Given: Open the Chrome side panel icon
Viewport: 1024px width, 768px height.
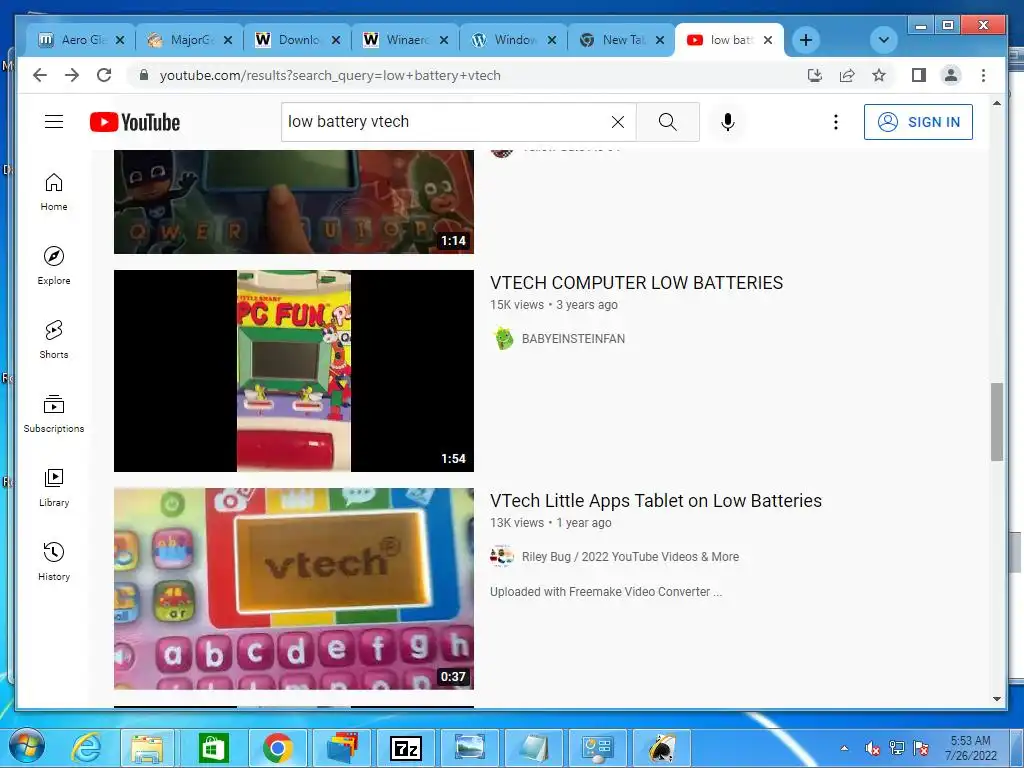Looking at the screenshot, I should [919, 75].
